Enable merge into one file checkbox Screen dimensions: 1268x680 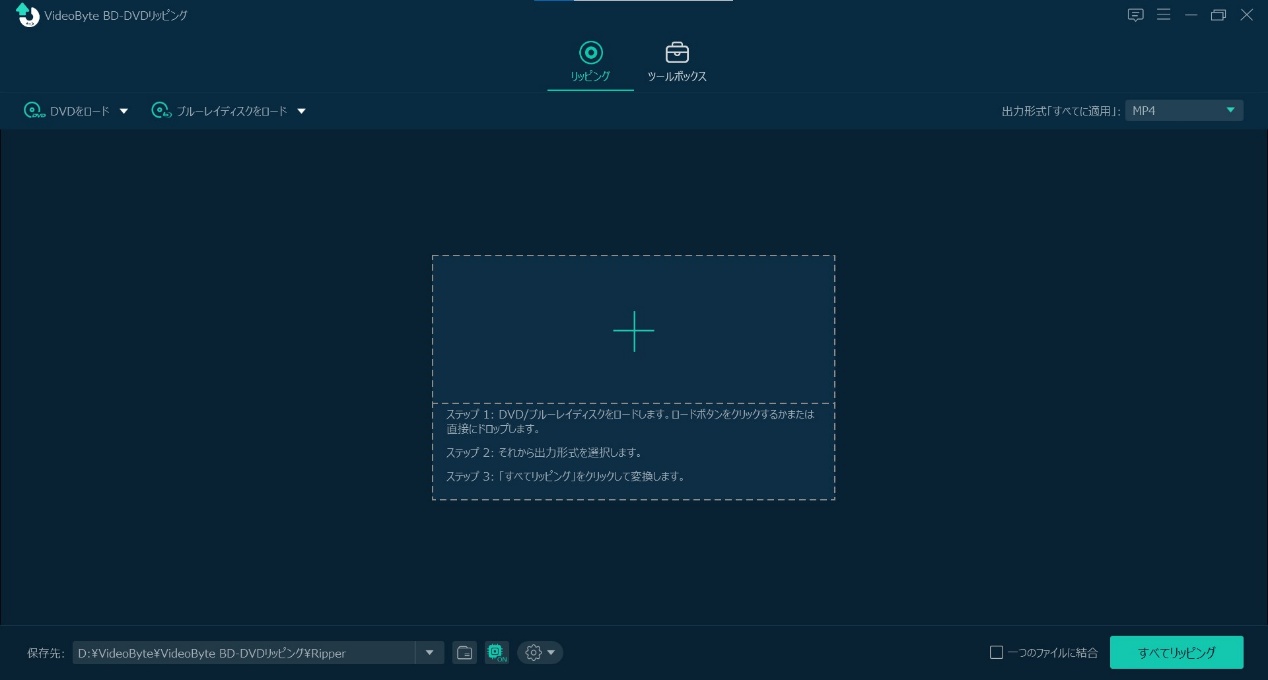(x=996, y=653)
